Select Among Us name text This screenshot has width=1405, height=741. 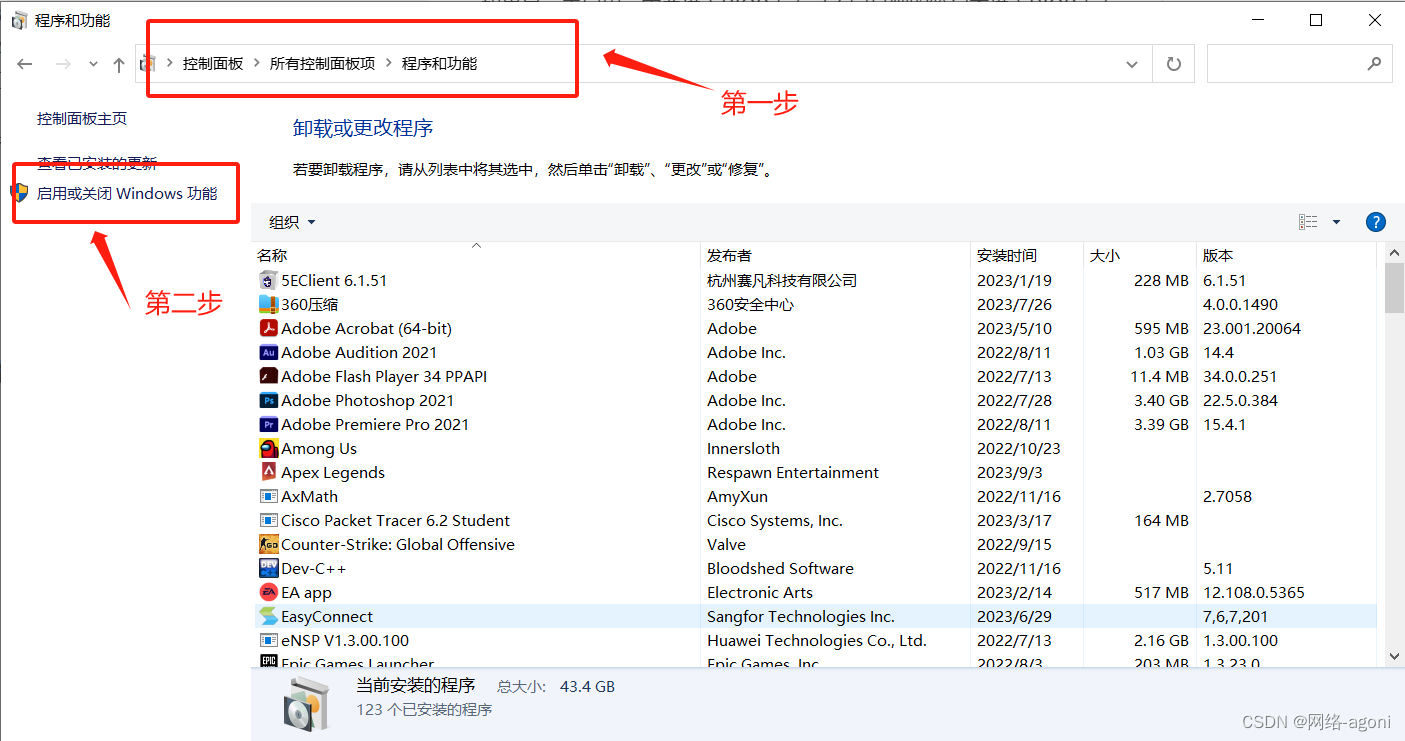click(319, 448)
